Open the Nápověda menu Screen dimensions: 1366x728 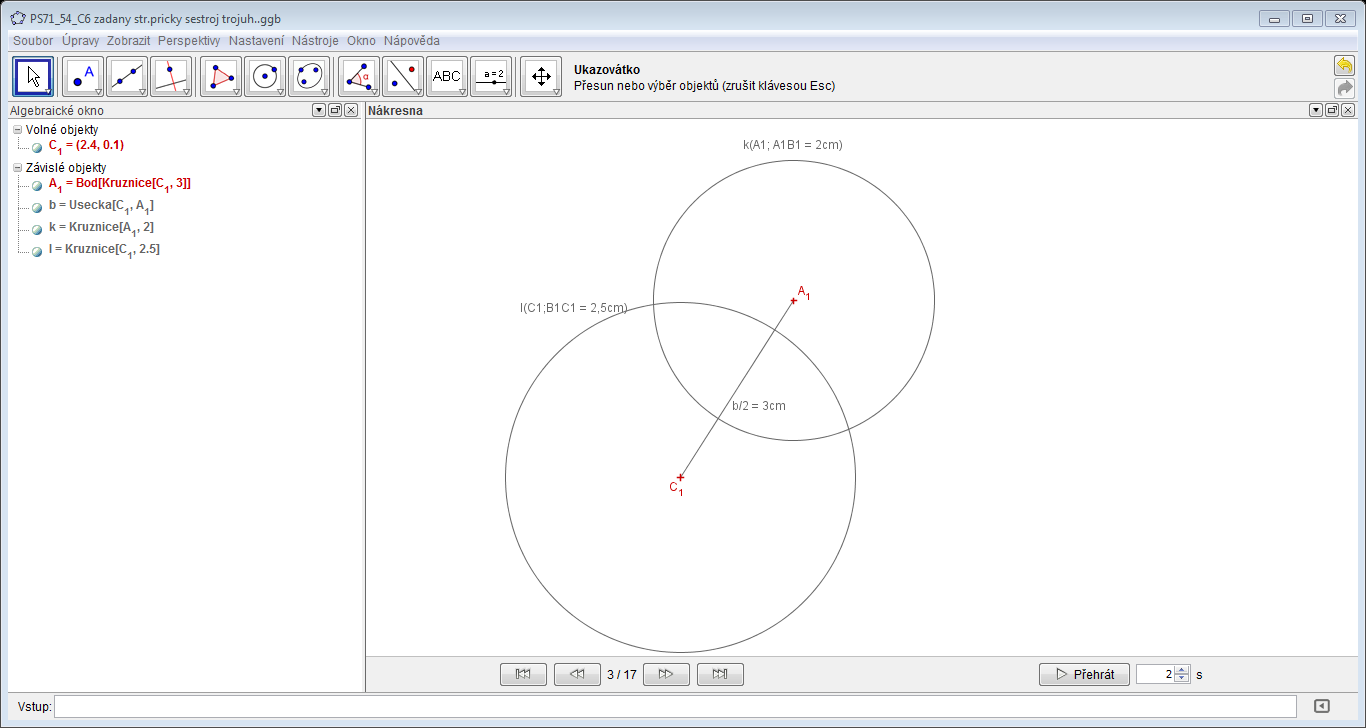(x=411, y=41)
